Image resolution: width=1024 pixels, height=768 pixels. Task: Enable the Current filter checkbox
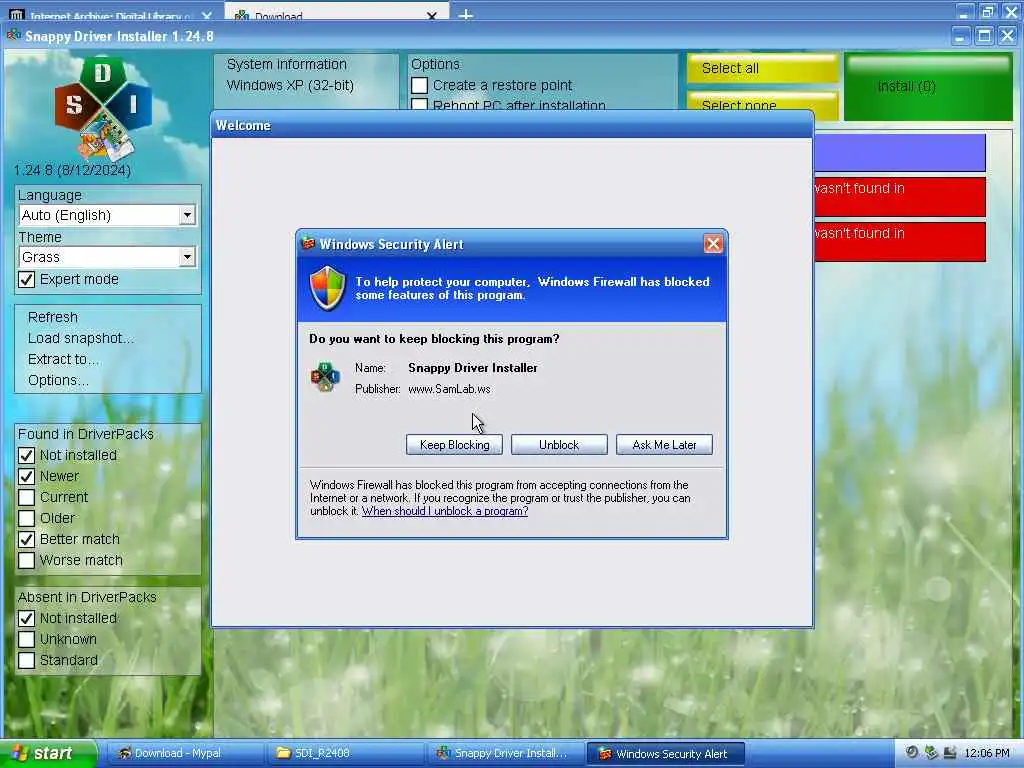27,497
